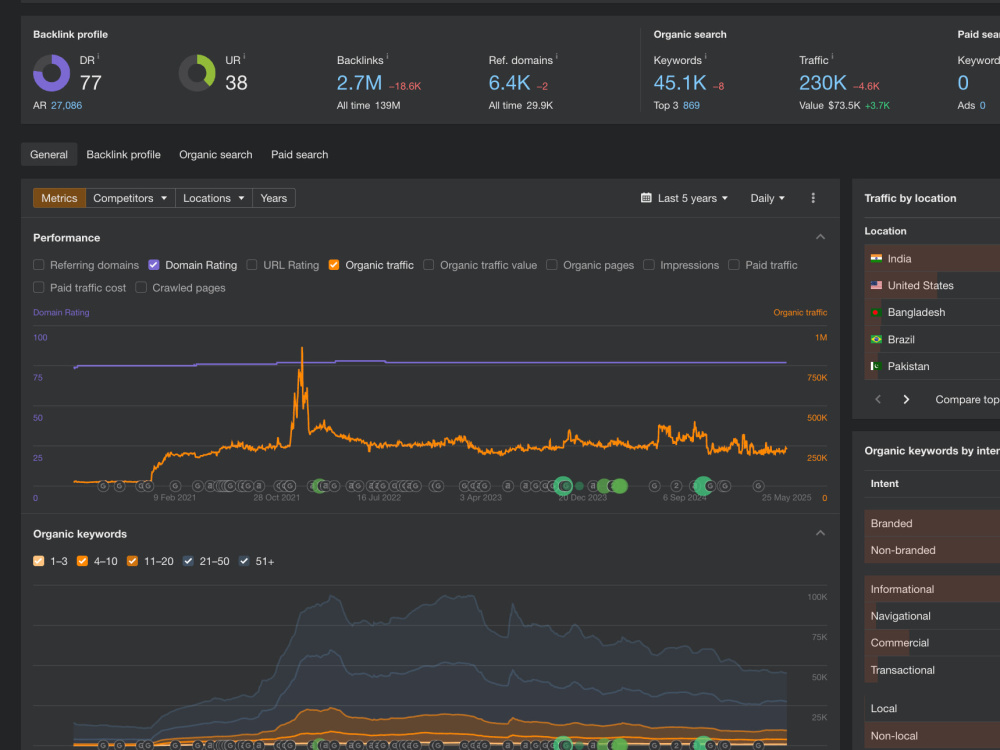The image size is (1000, 750).
Task: Click the Bangladesh flag icon
Action: click(x=876, y=312)
